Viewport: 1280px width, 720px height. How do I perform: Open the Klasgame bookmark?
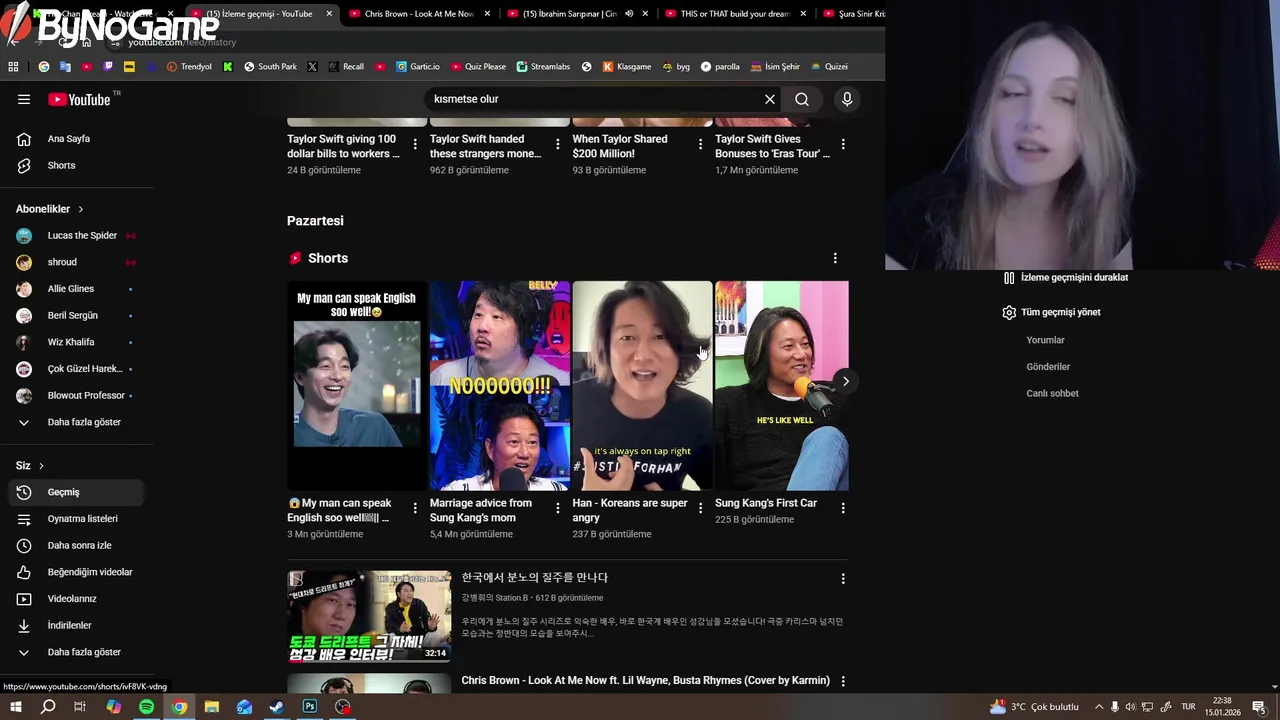point(627,67)
